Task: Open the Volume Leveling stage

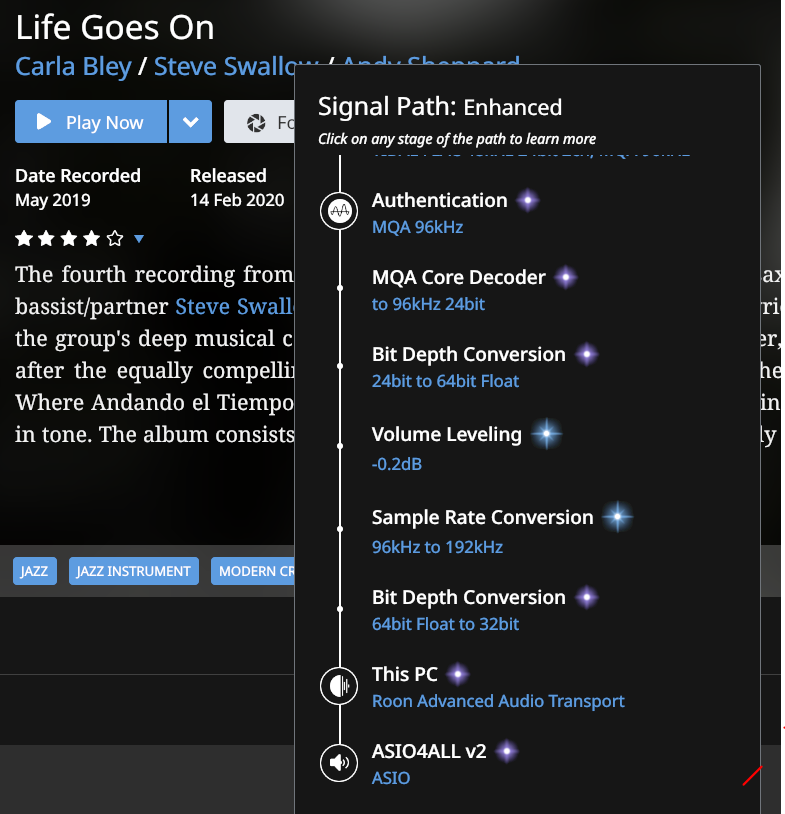Action: tap(446, 435)
